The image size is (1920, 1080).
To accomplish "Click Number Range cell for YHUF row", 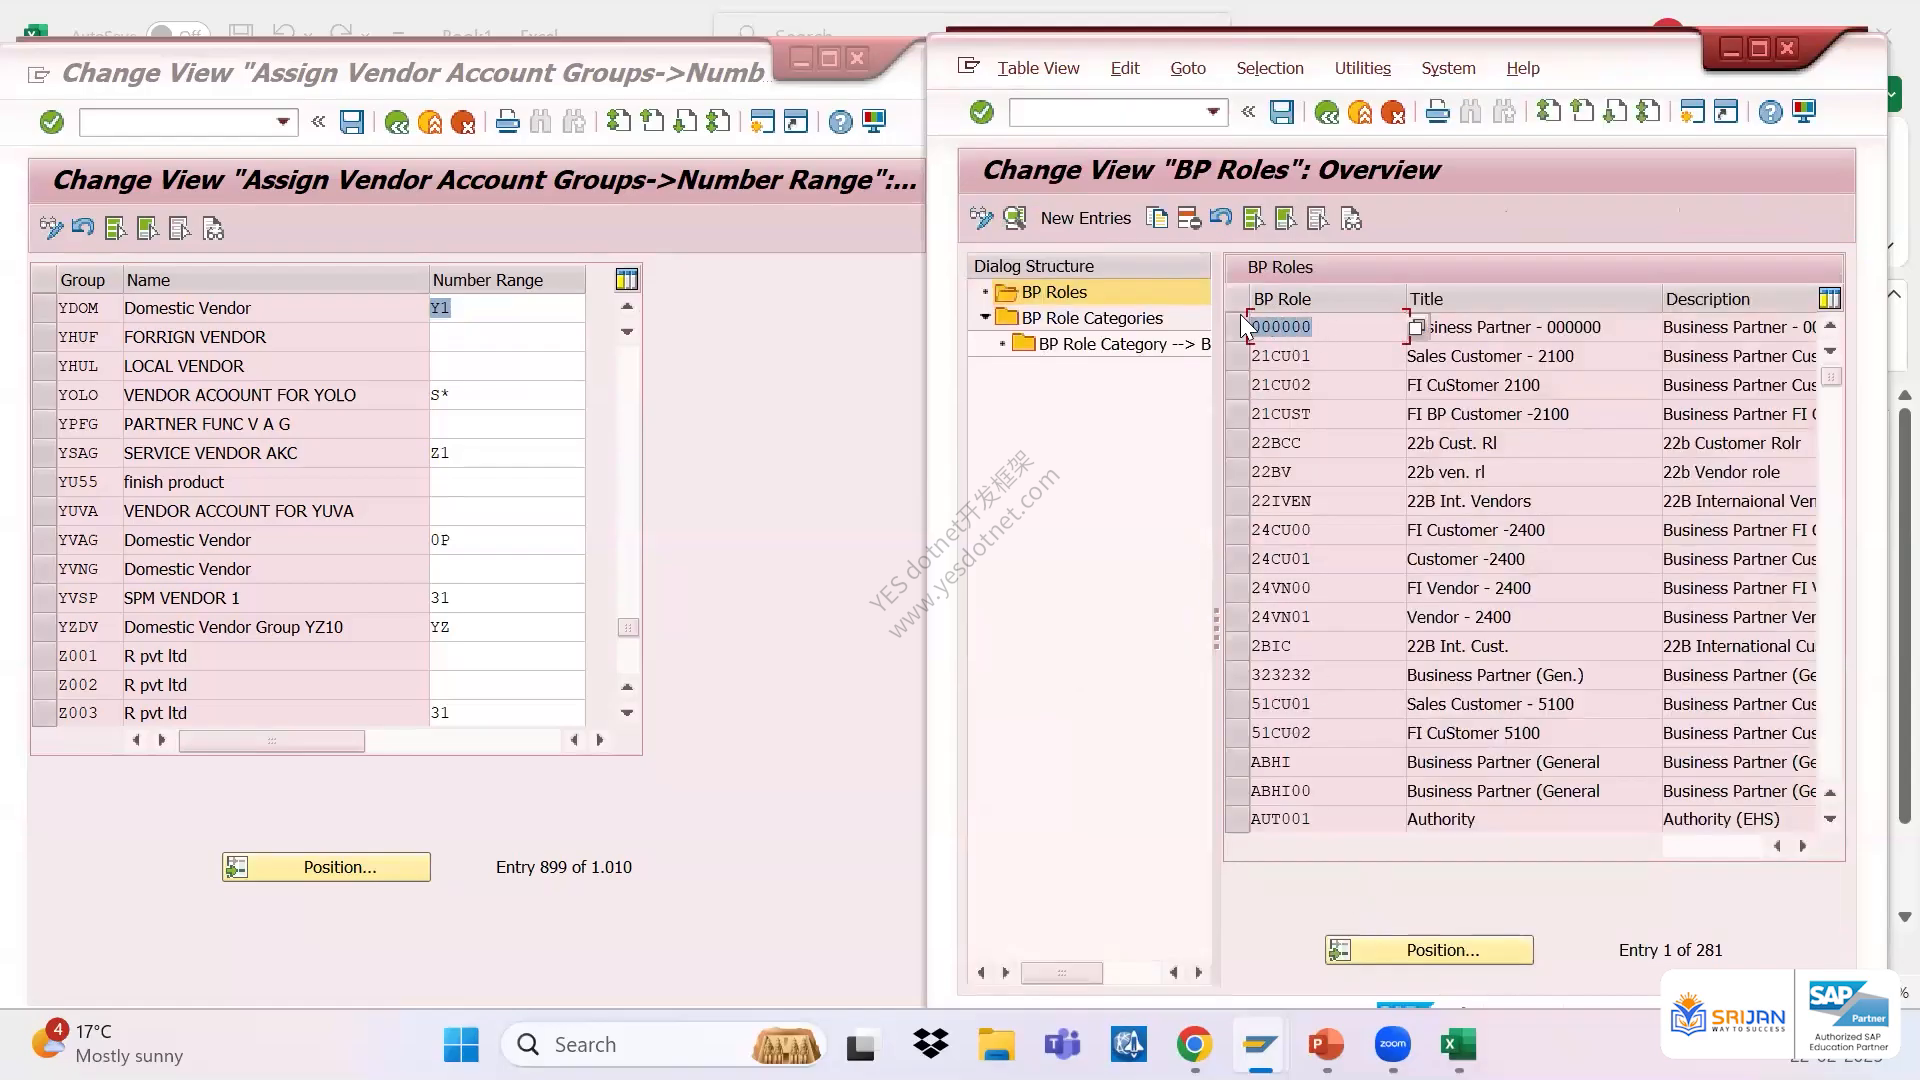I will tap(507, 337).
